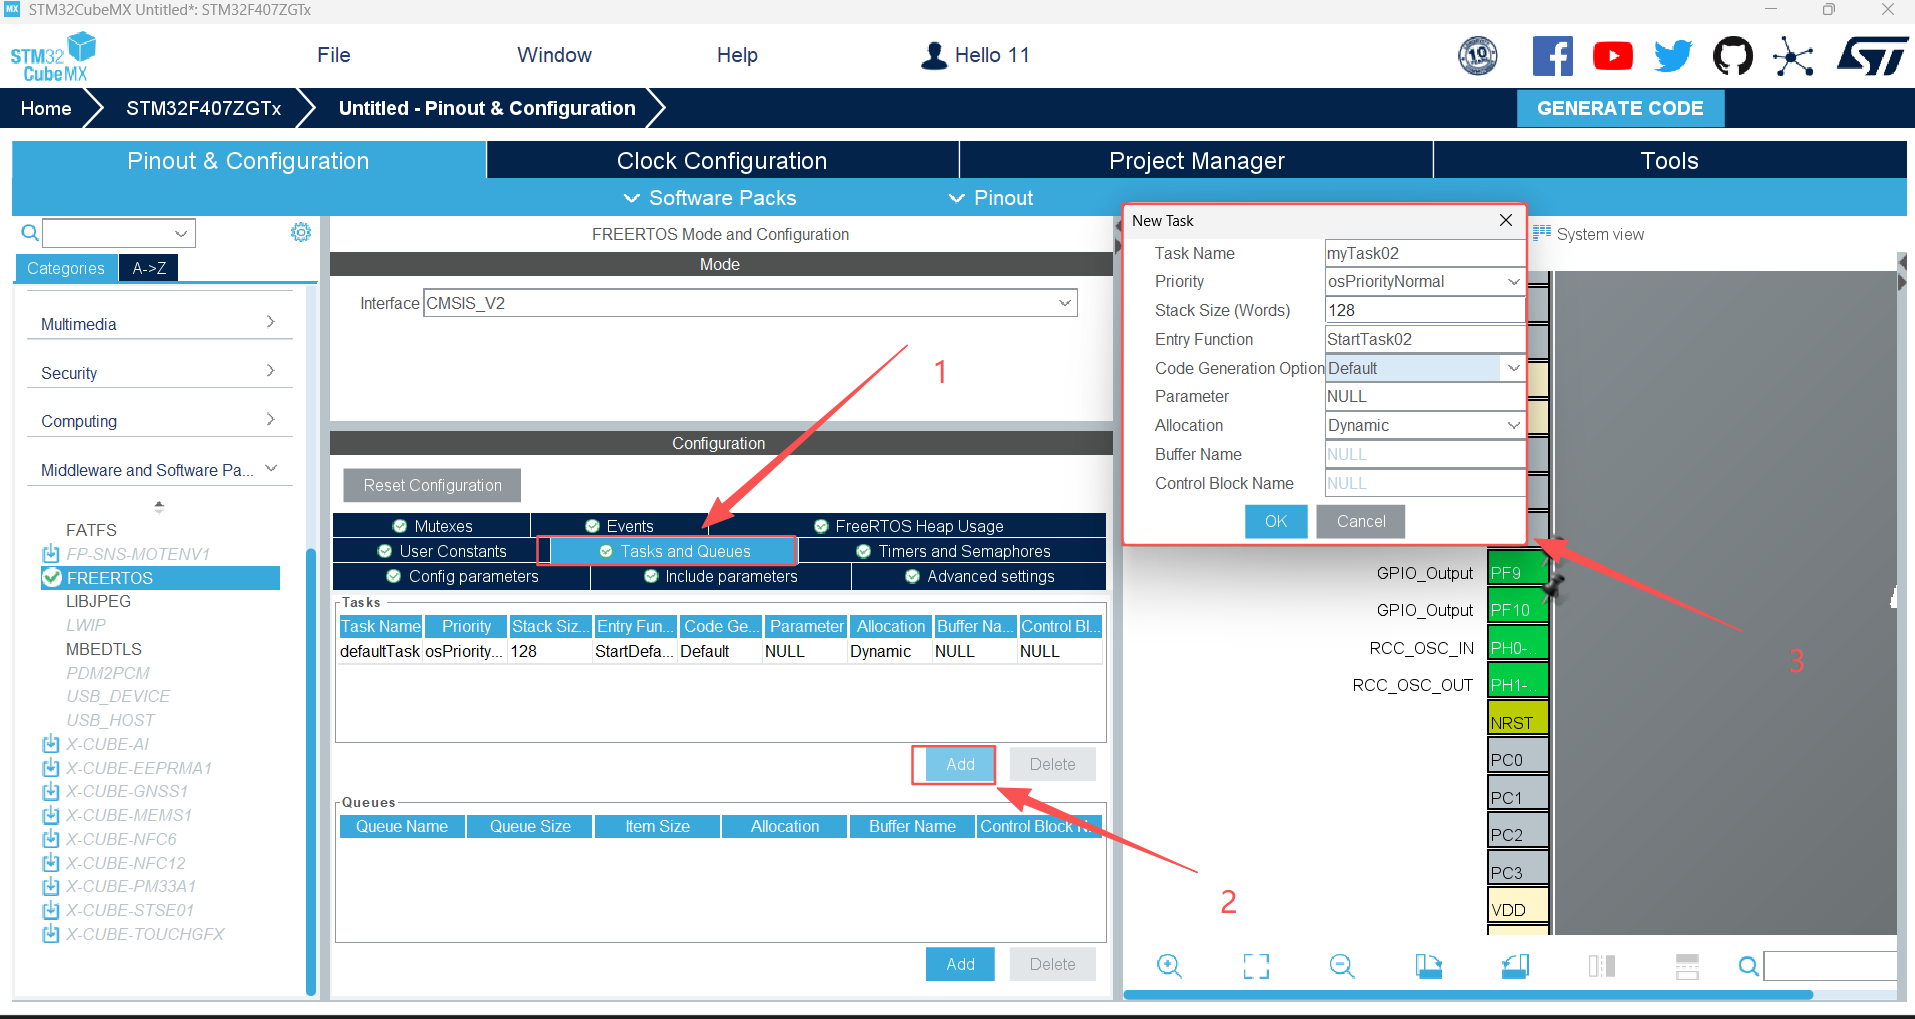Click the user account icon
1915x1019 pixels.
coord(934,55)
